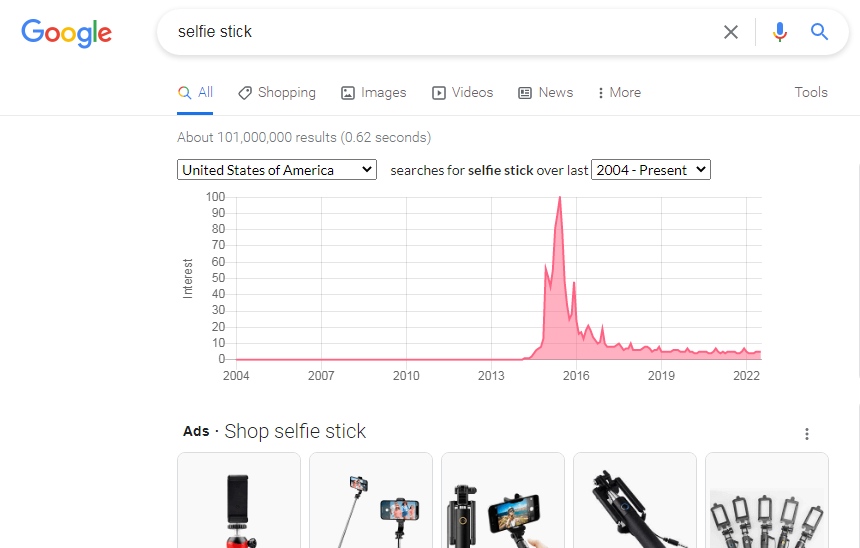The height and width of the screenshot is (548, 860).
Task: Click the peak of the interest chart
Action: click(559, 198)
